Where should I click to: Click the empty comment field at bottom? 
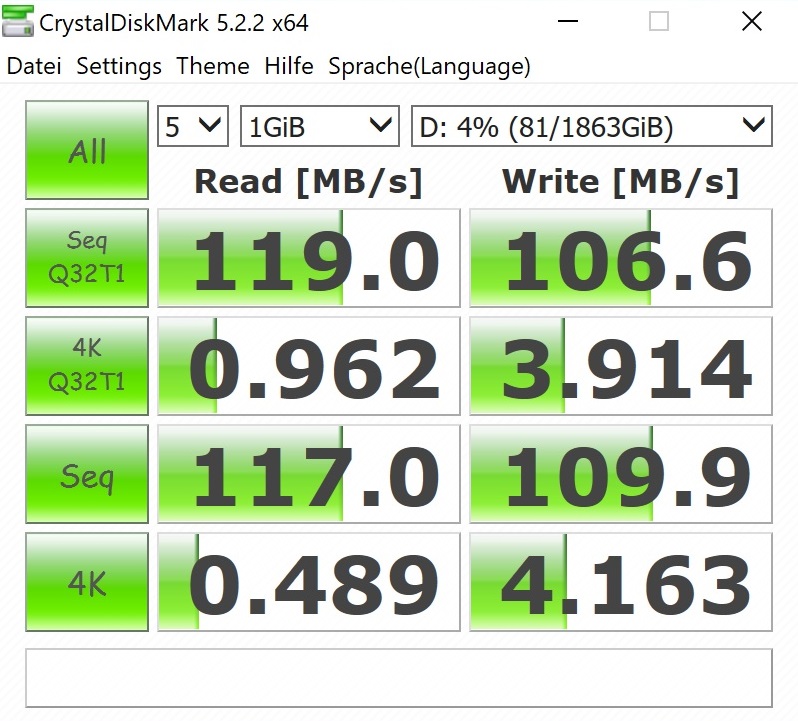click(x=398, y=678)
